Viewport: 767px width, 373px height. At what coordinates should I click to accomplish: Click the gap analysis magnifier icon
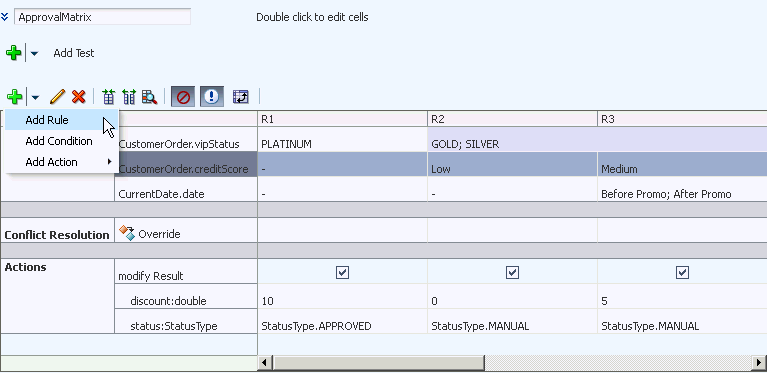pos(149,97)
